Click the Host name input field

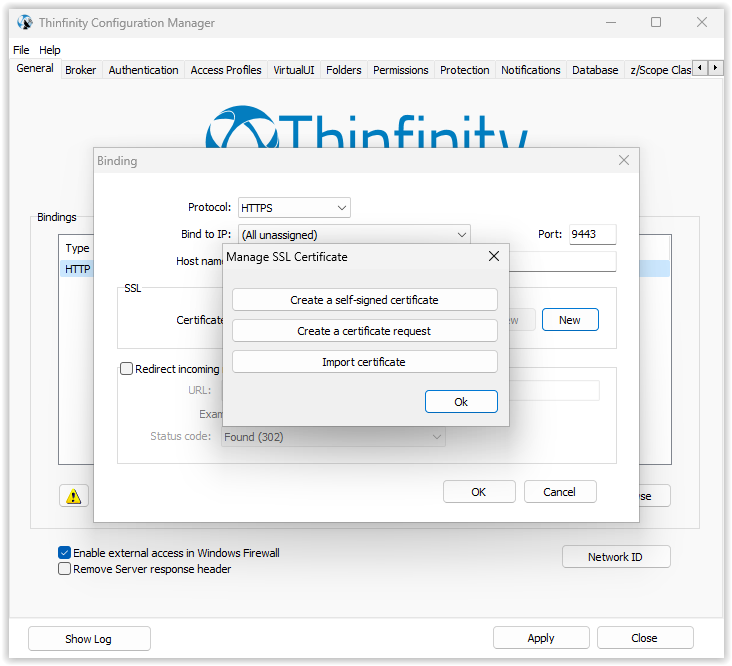(x=563, y=261)
